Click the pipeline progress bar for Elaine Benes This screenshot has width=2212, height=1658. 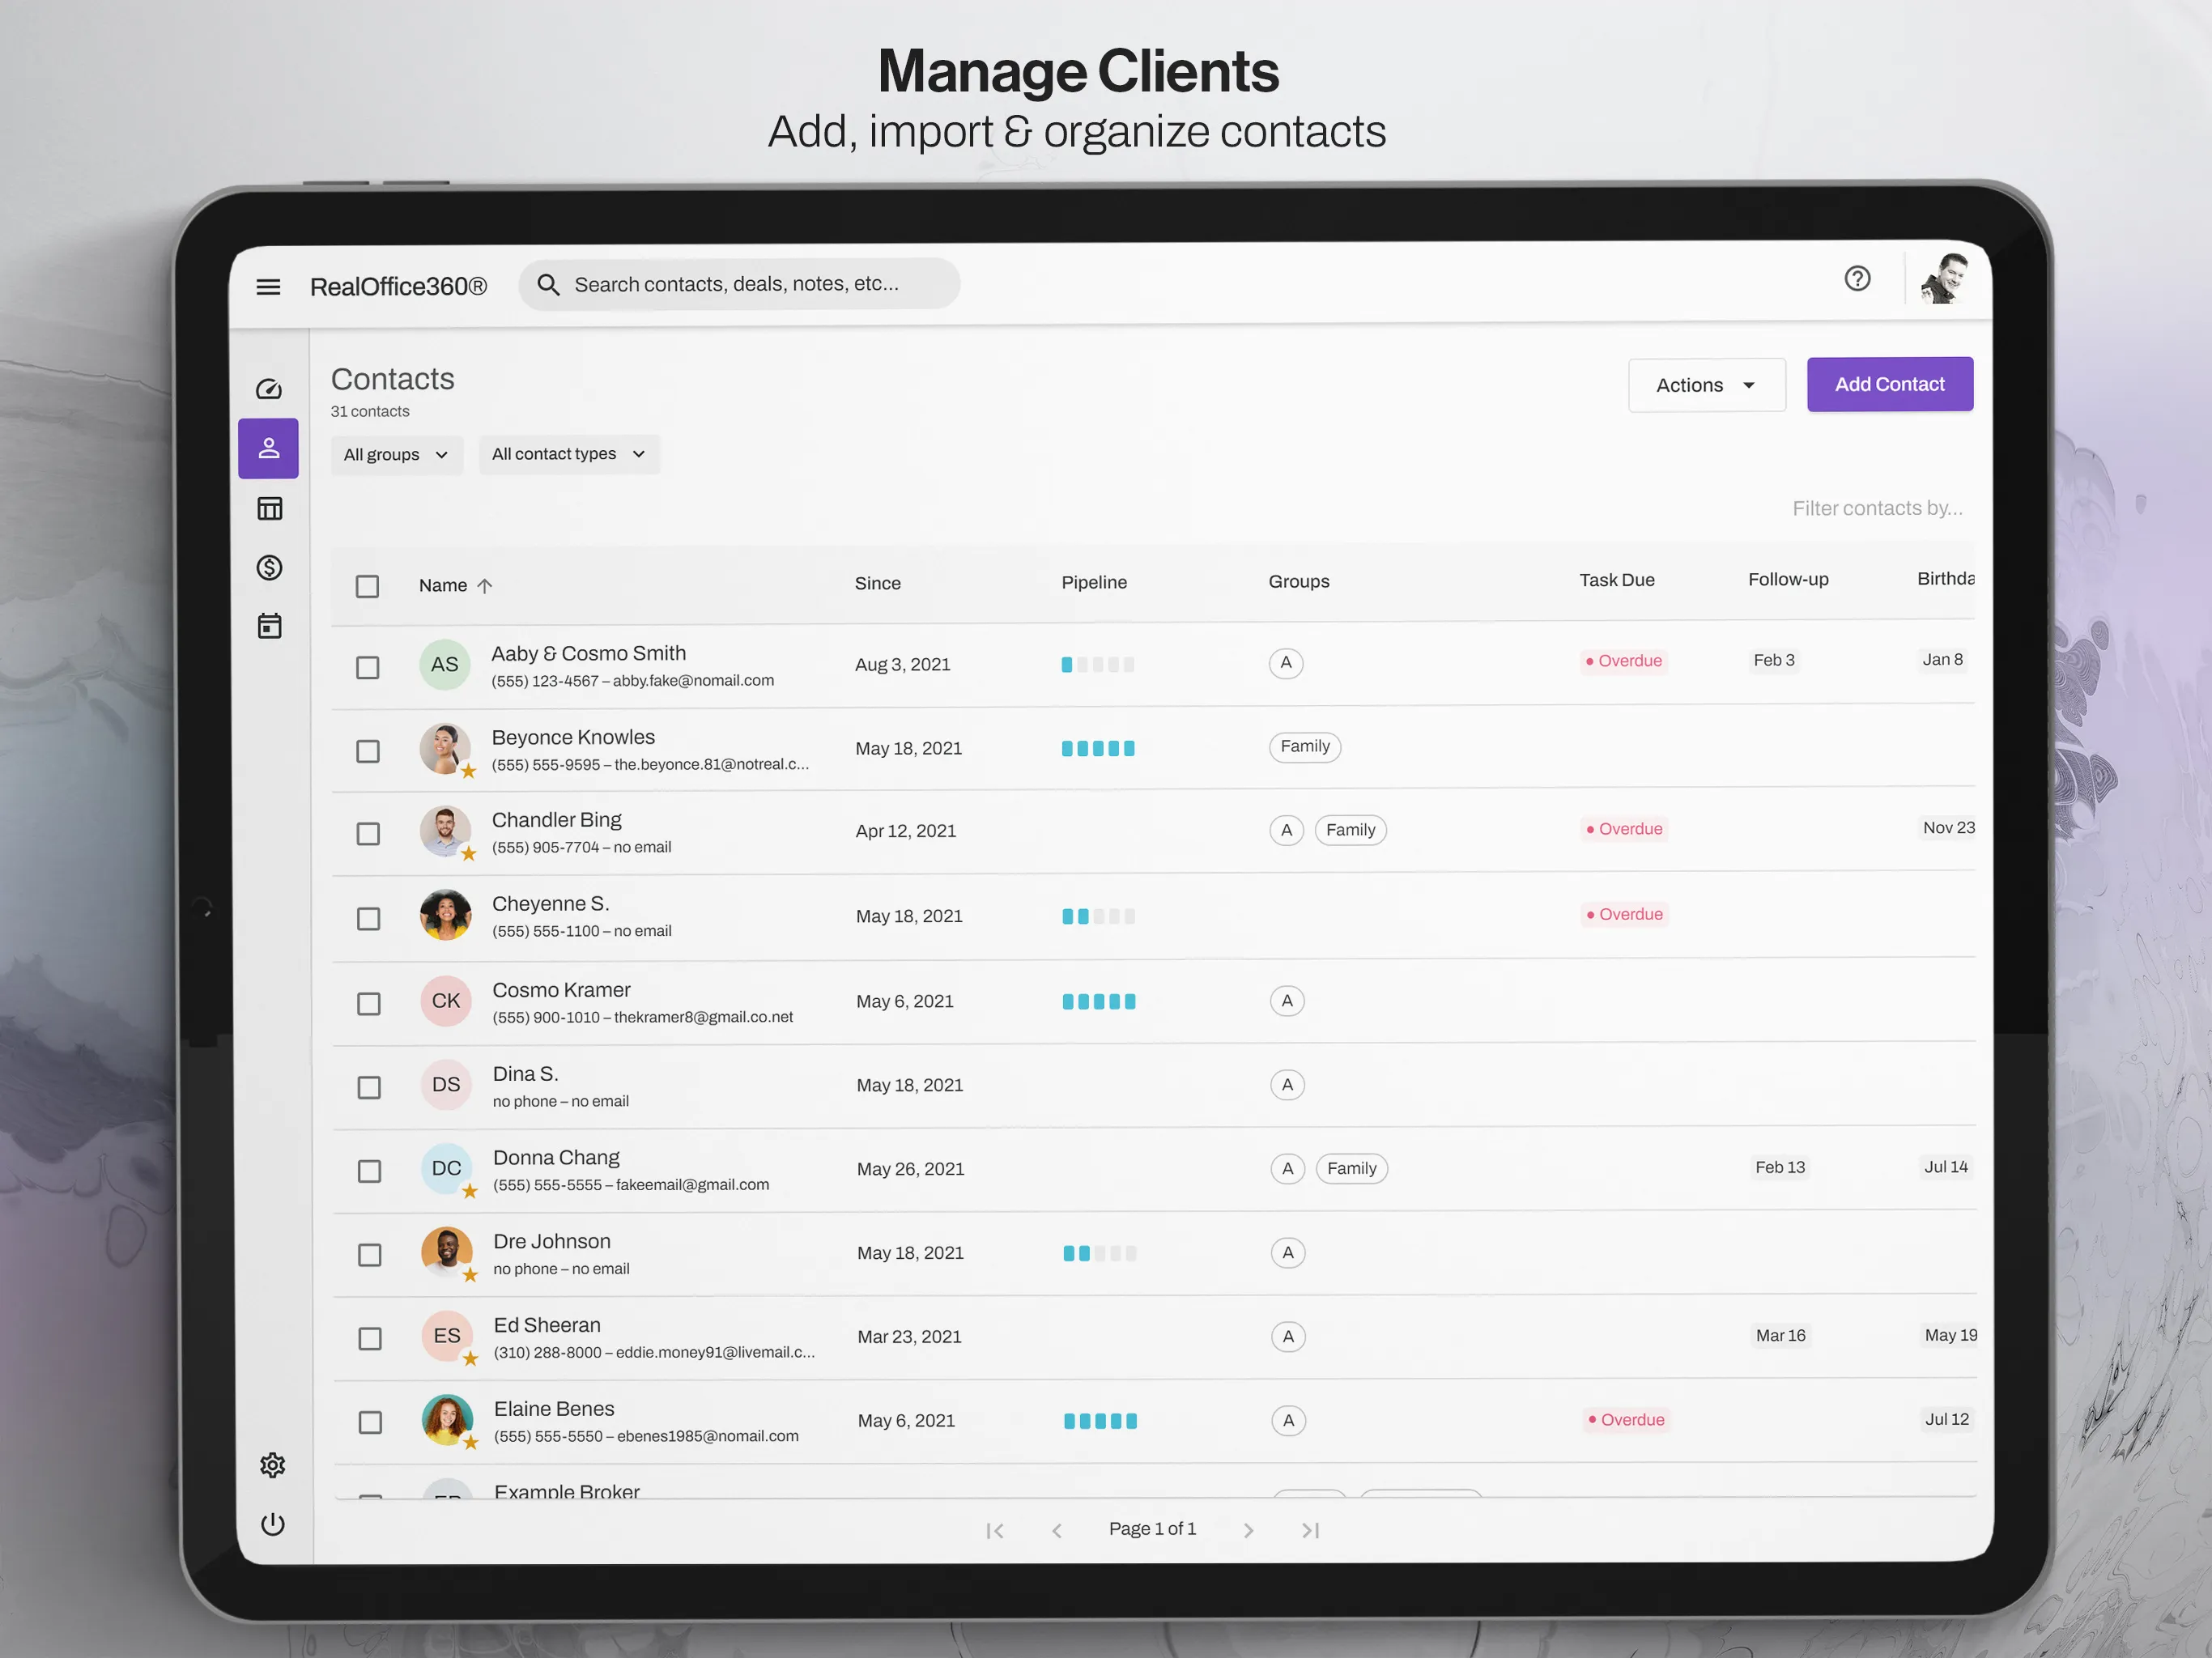click(1100, 1421)
